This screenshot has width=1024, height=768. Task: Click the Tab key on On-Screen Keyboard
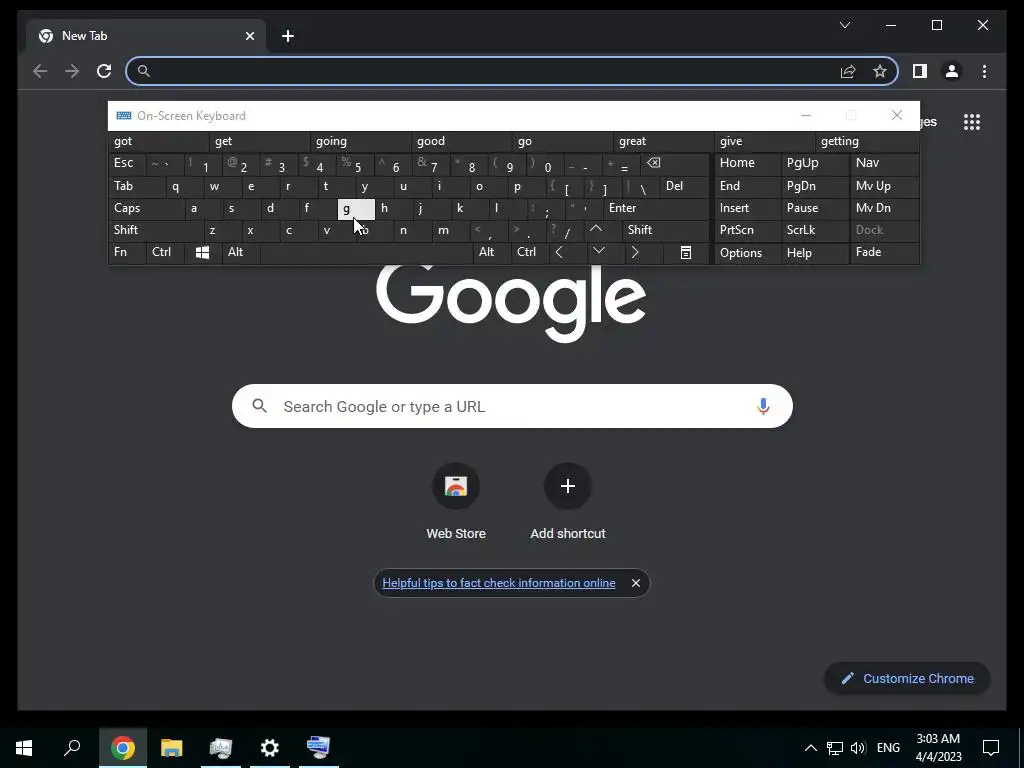point(136,186)
